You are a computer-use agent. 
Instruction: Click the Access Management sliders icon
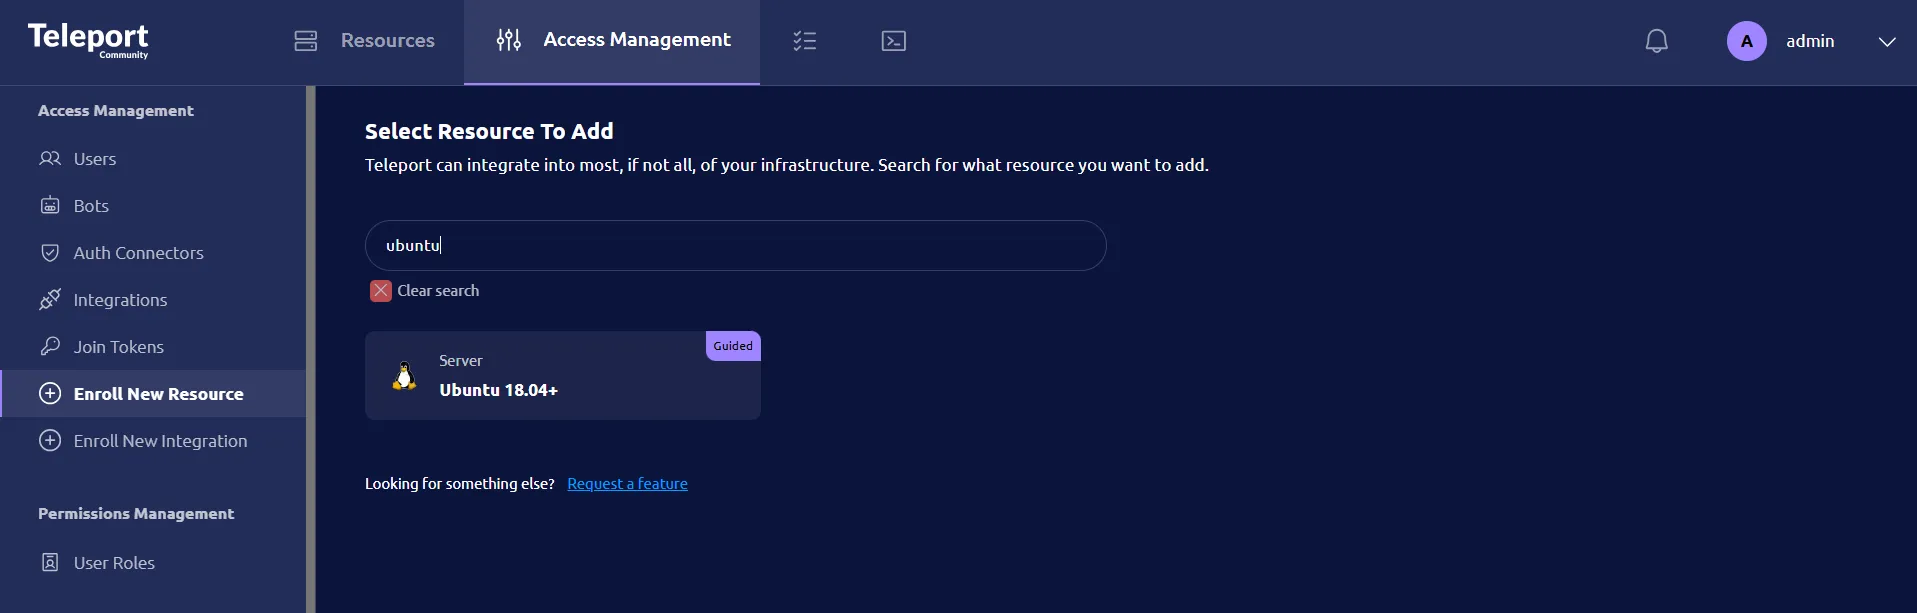point(509,40)
